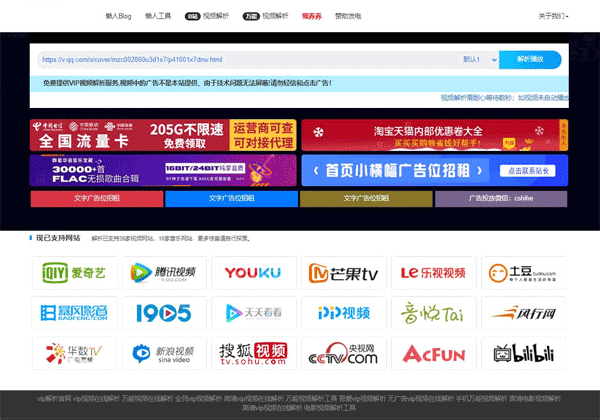Click the 电影视频解析工具 footer link
Screen dimensions: 600x420
[330, 408]
